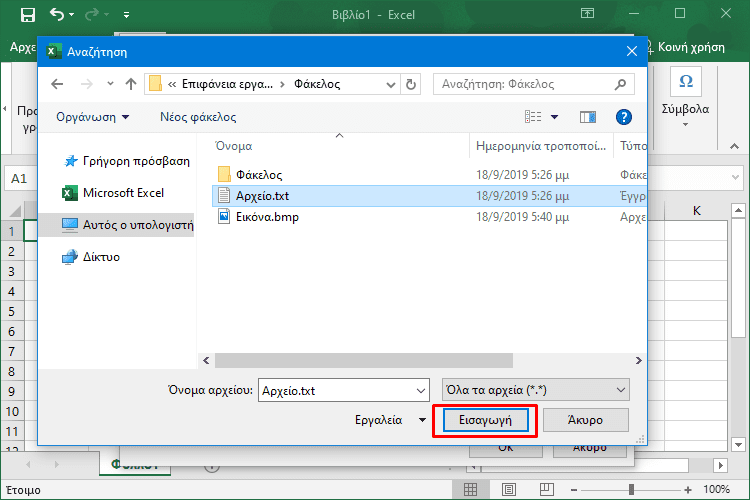This screenshot has width=750, height=500.
Task: Click the Ribbon Display Options icon
Action: (x=587, y=13)
